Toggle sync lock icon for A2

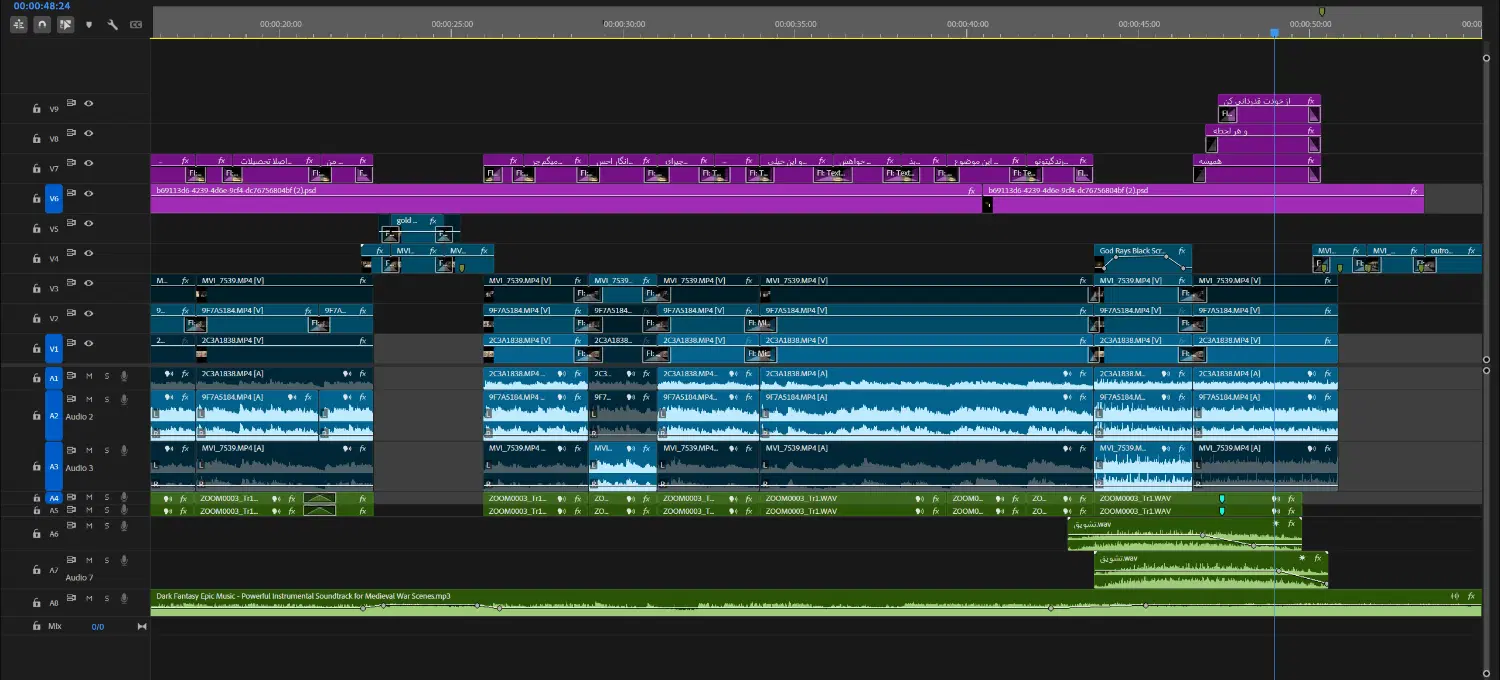72,399
